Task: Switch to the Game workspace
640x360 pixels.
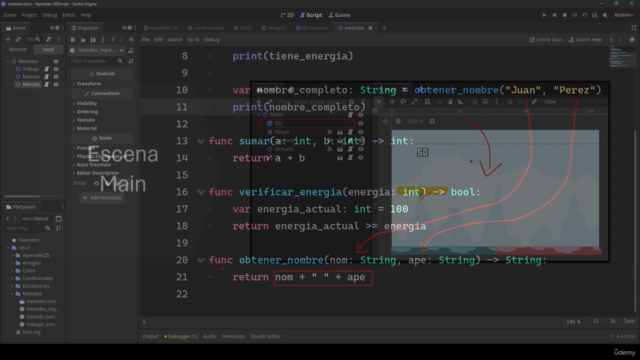Action: 340,15
